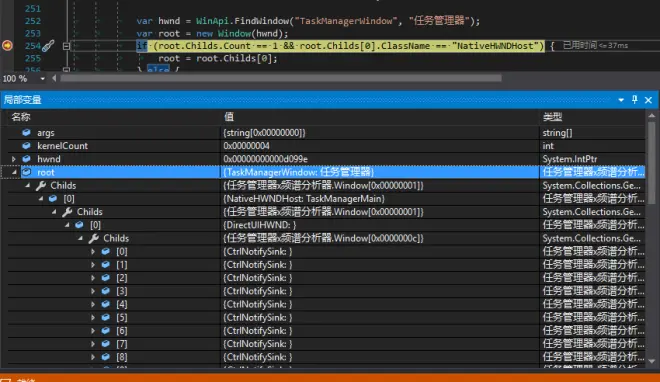The height and width of the screenshot is (382, 660).
Task: Click the wrench icon of root's Childs
Action: click(x=41, y=186)
